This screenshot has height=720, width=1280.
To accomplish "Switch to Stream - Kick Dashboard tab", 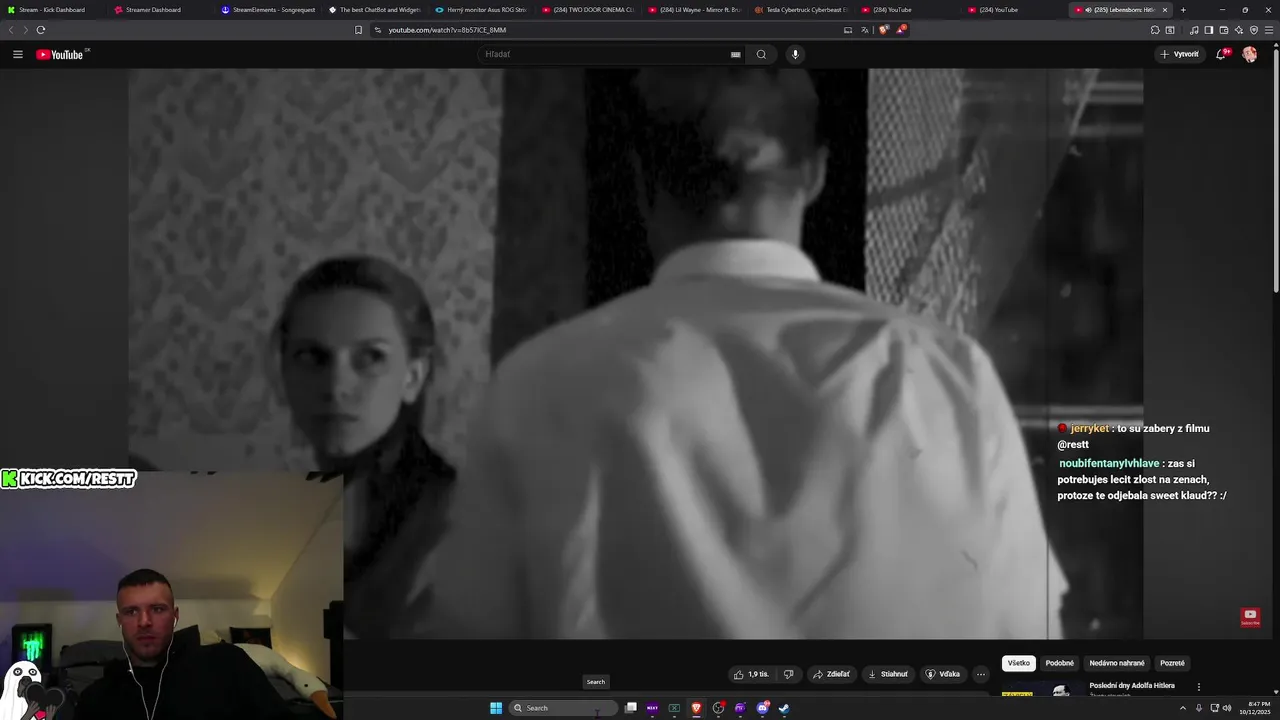I will (x=52, y=10).
